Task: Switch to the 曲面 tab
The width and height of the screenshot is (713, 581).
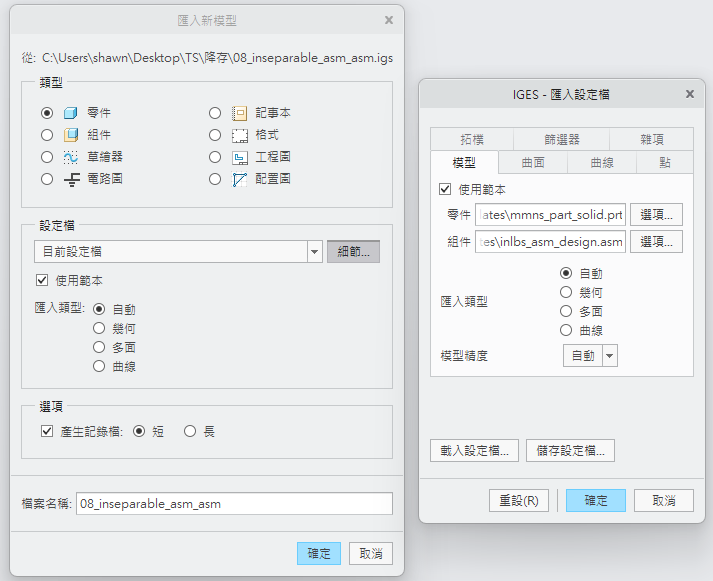Action: pyautogui.click(x=533, y=163)
